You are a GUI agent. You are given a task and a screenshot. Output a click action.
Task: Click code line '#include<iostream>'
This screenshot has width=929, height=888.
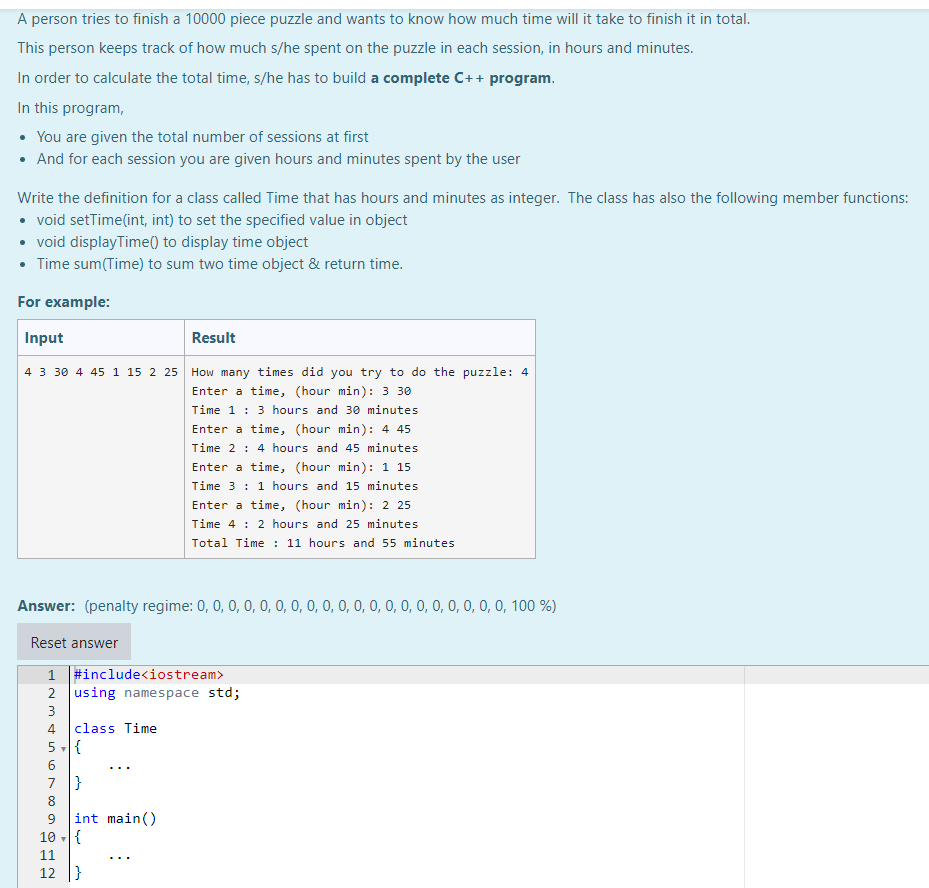[x=149, y=674]
